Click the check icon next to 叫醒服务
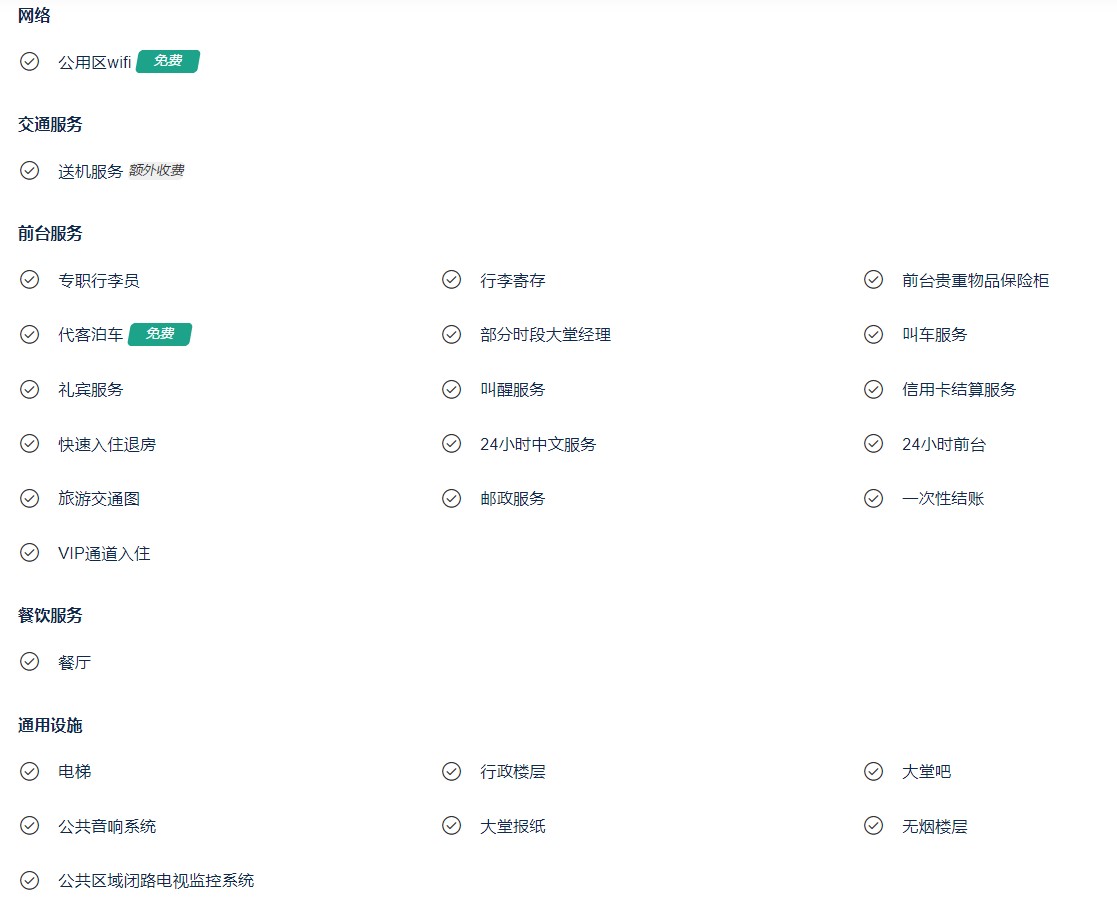 point(452,389)
